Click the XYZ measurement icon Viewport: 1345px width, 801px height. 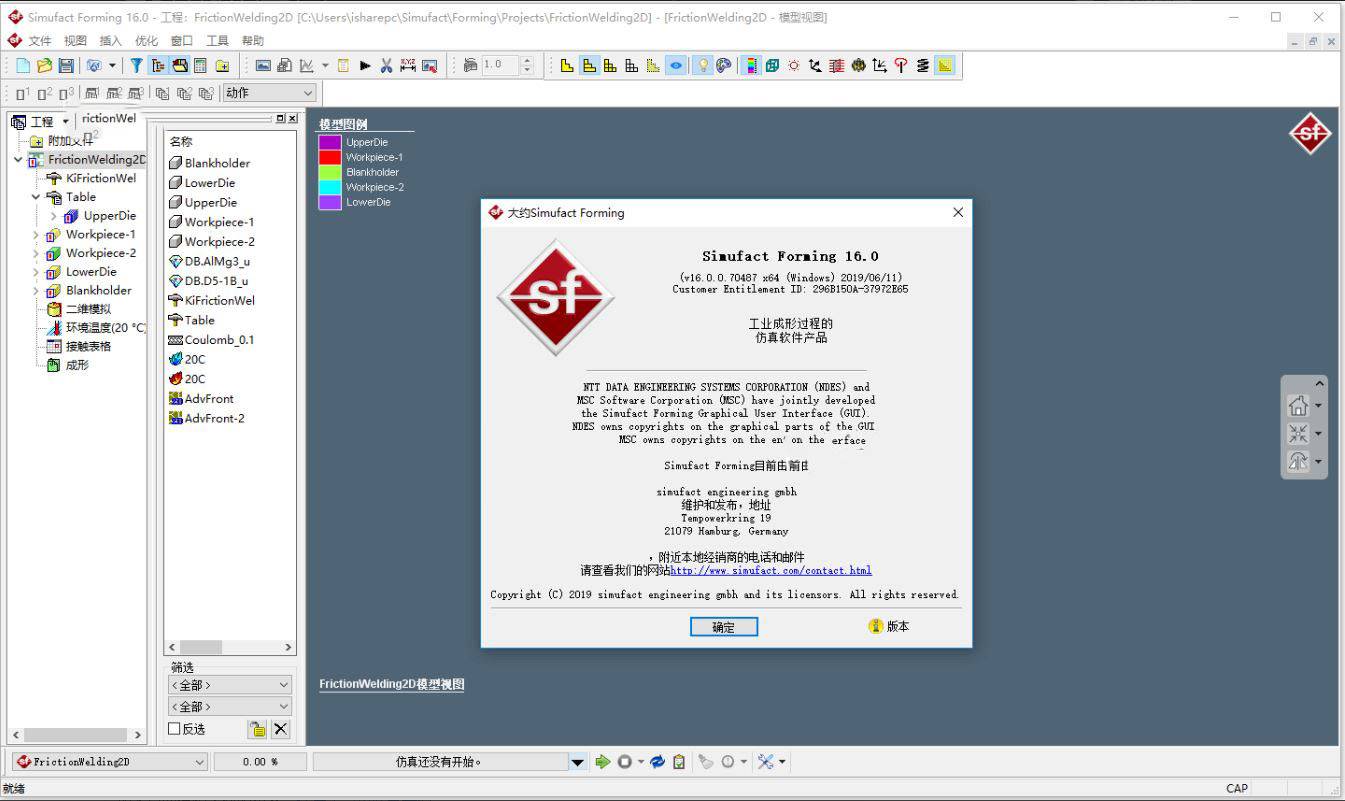(408, 65)
